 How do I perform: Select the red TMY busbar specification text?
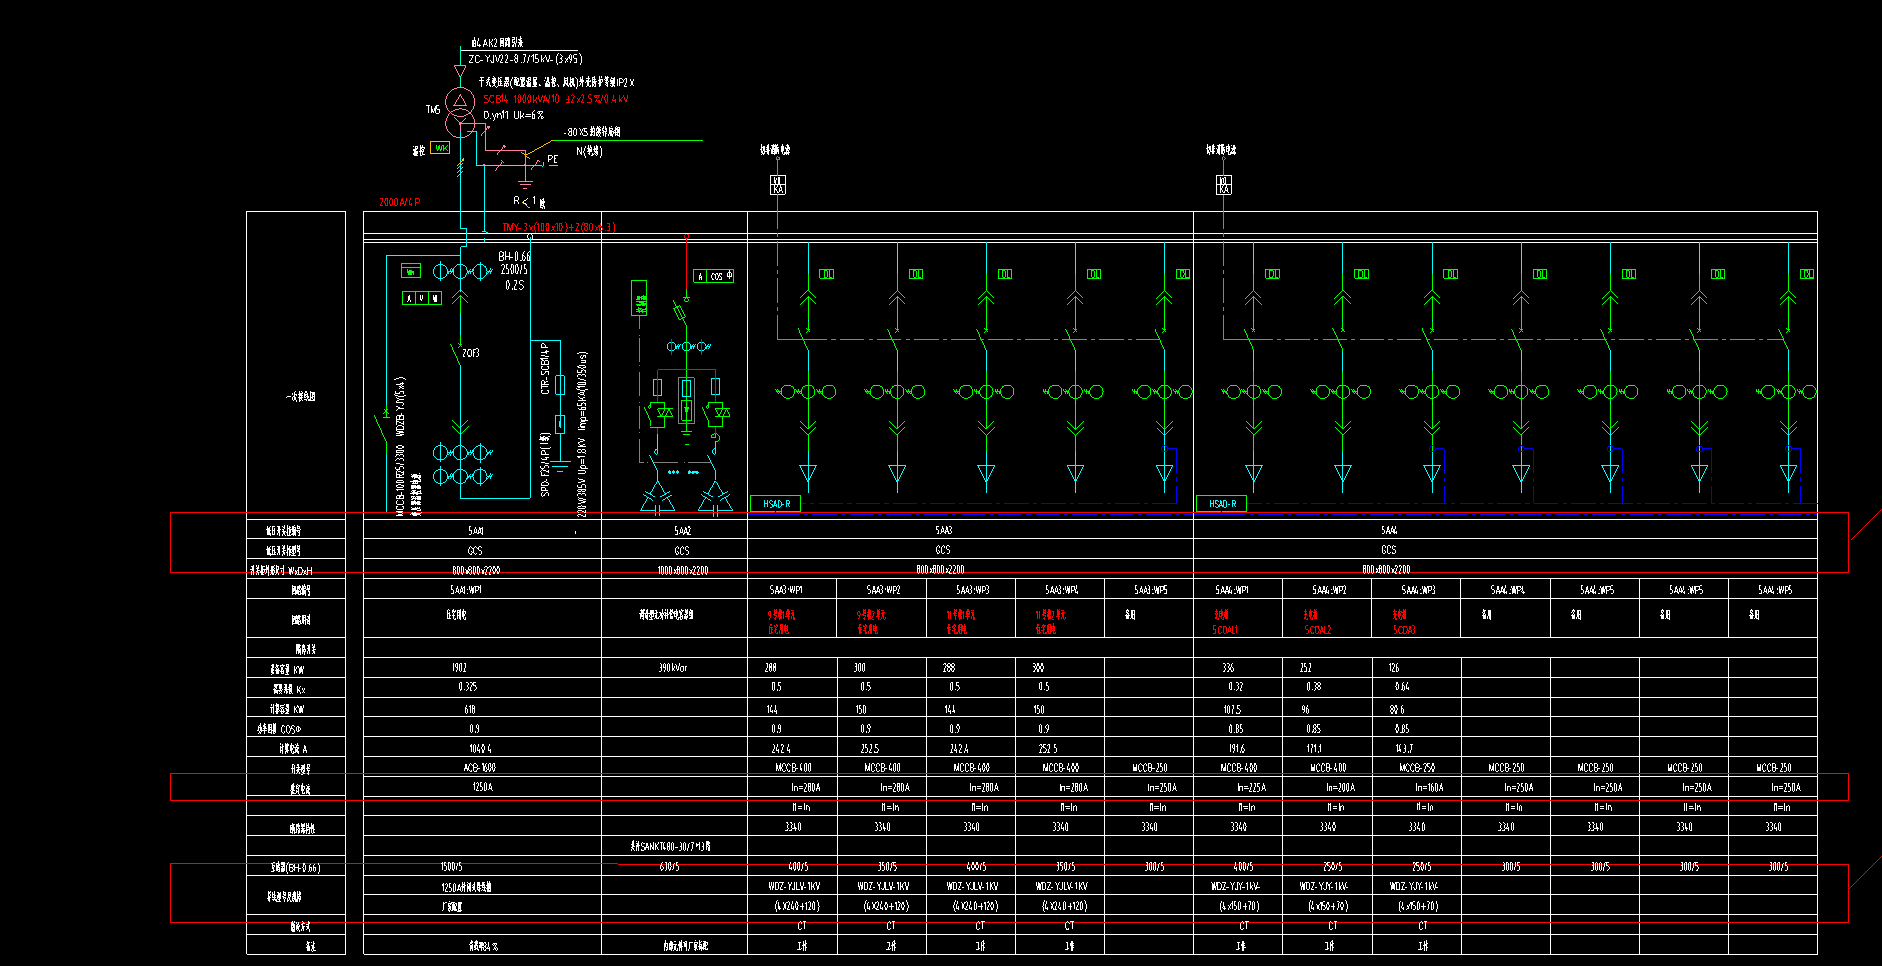pos(559,227)
